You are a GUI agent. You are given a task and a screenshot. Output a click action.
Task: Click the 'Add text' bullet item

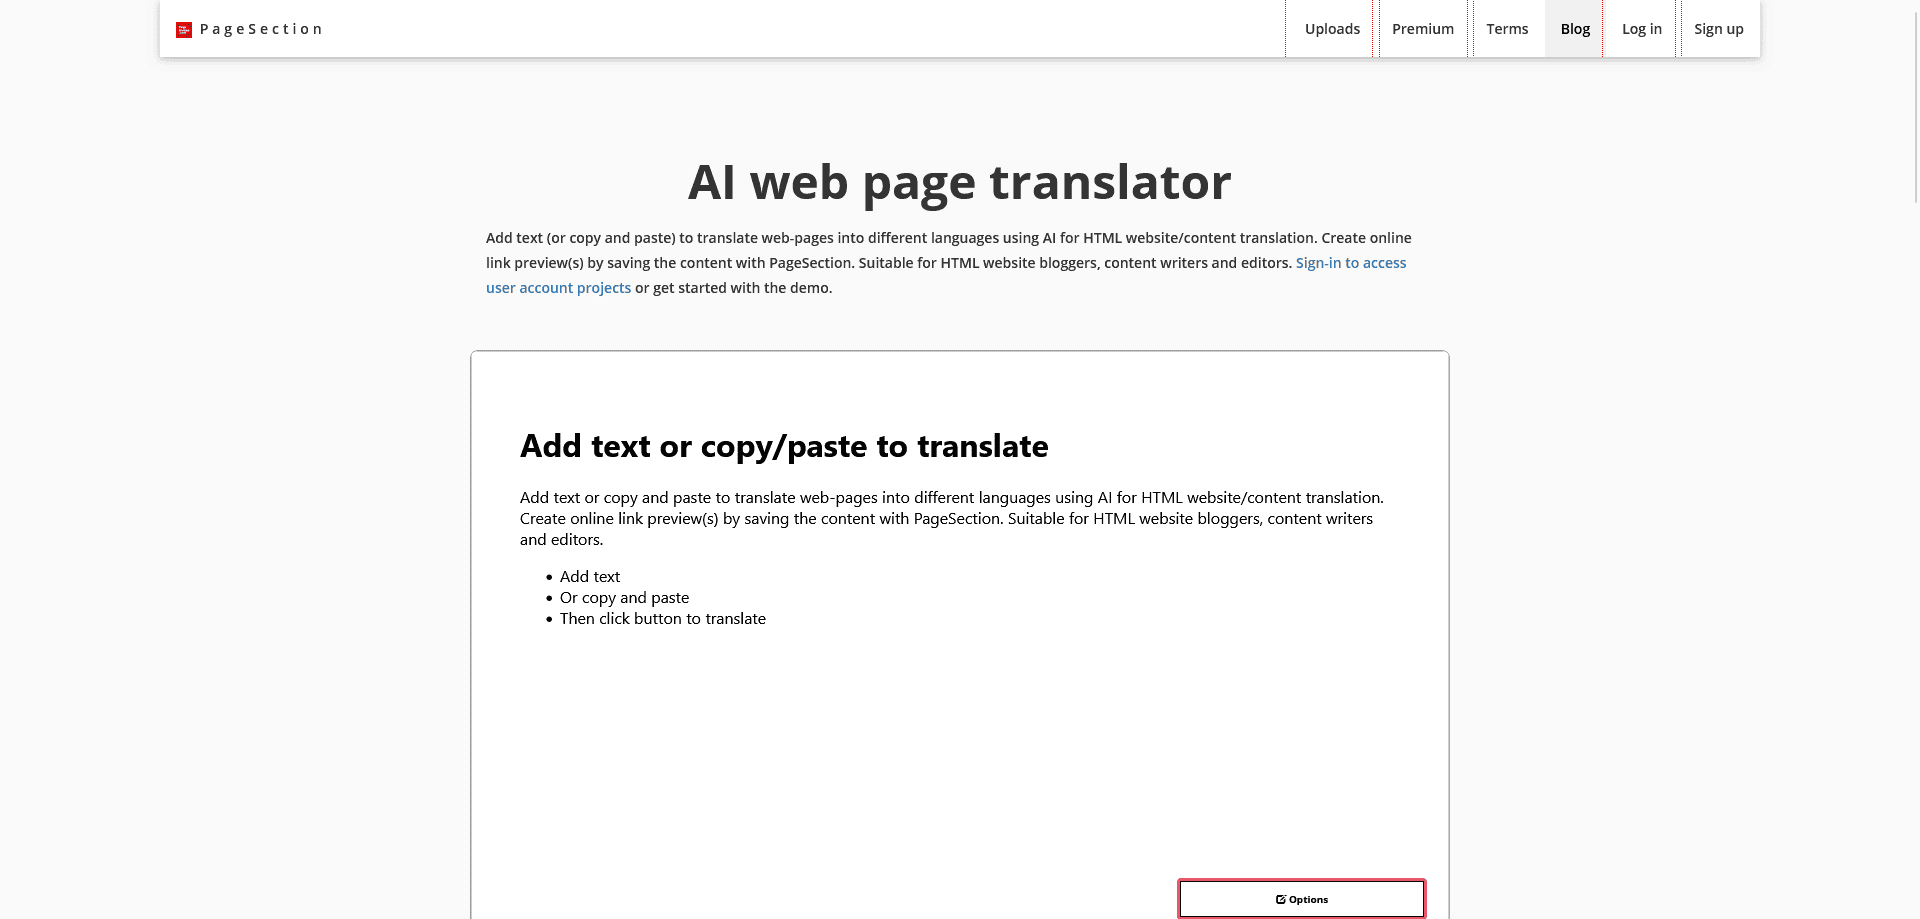(x=590, y=577)
